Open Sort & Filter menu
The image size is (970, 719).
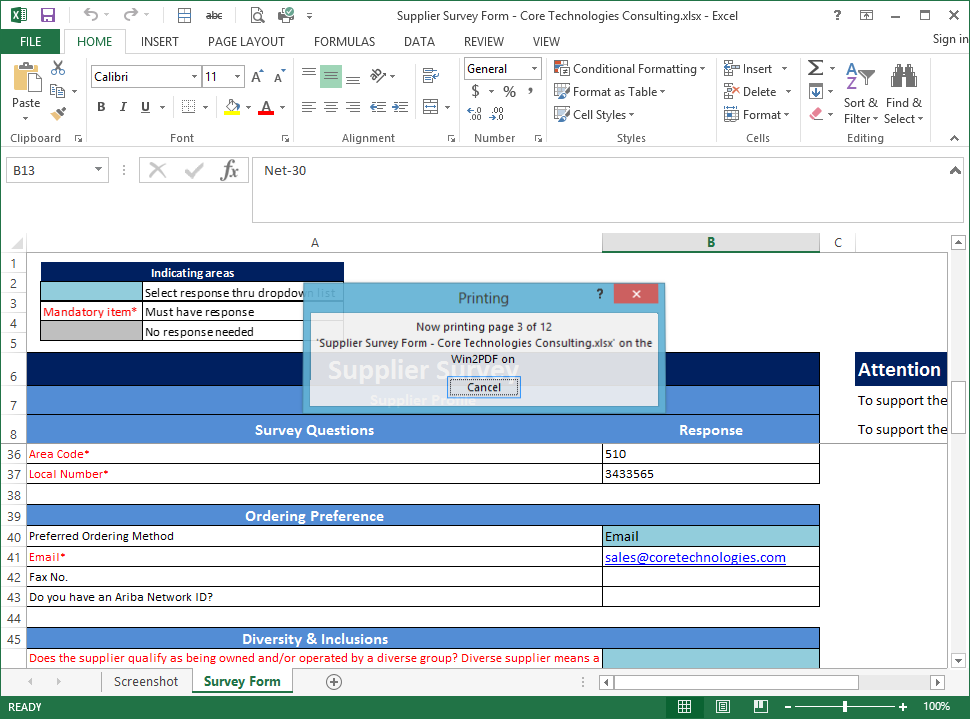[x=861, y=93]
